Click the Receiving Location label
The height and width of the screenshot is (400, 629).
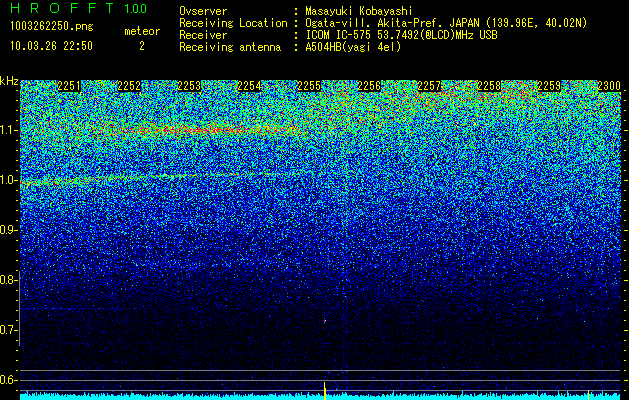pos(233,23)
